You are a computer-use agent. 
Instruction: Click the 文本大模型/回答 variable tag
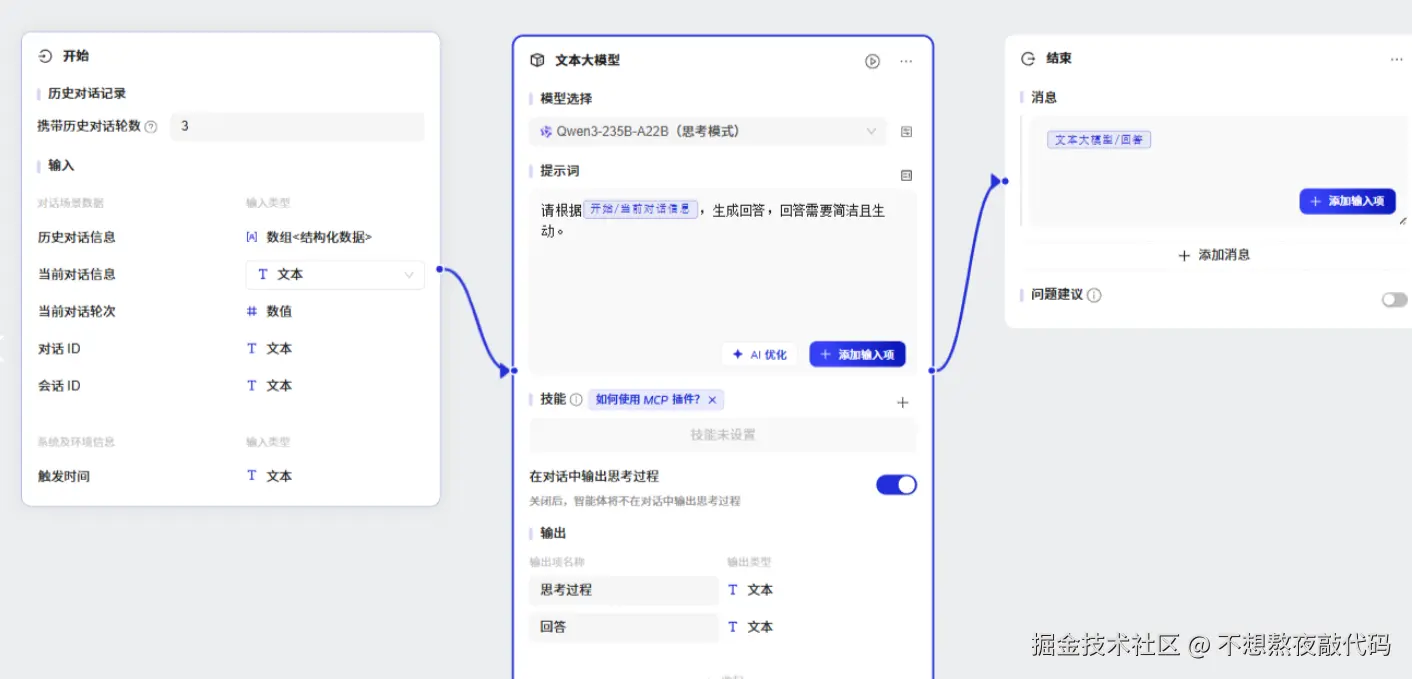coord(1099,140)
